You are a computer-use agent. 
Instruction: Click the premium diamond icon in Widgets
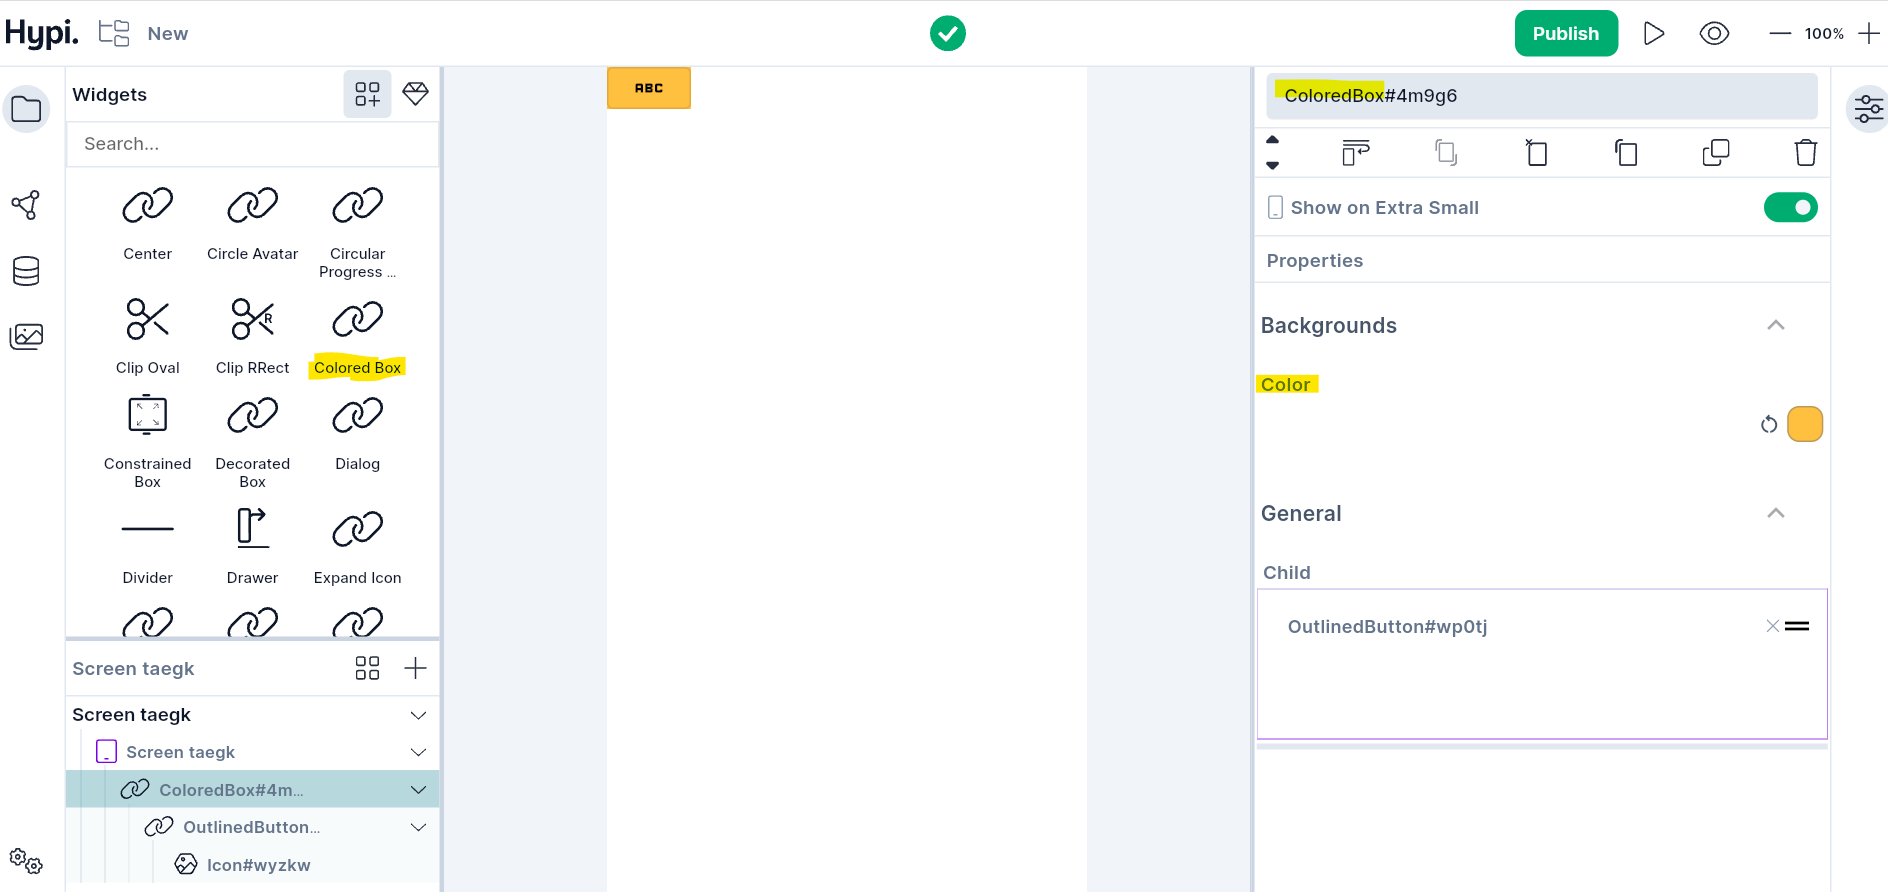(x=415, y=94)
